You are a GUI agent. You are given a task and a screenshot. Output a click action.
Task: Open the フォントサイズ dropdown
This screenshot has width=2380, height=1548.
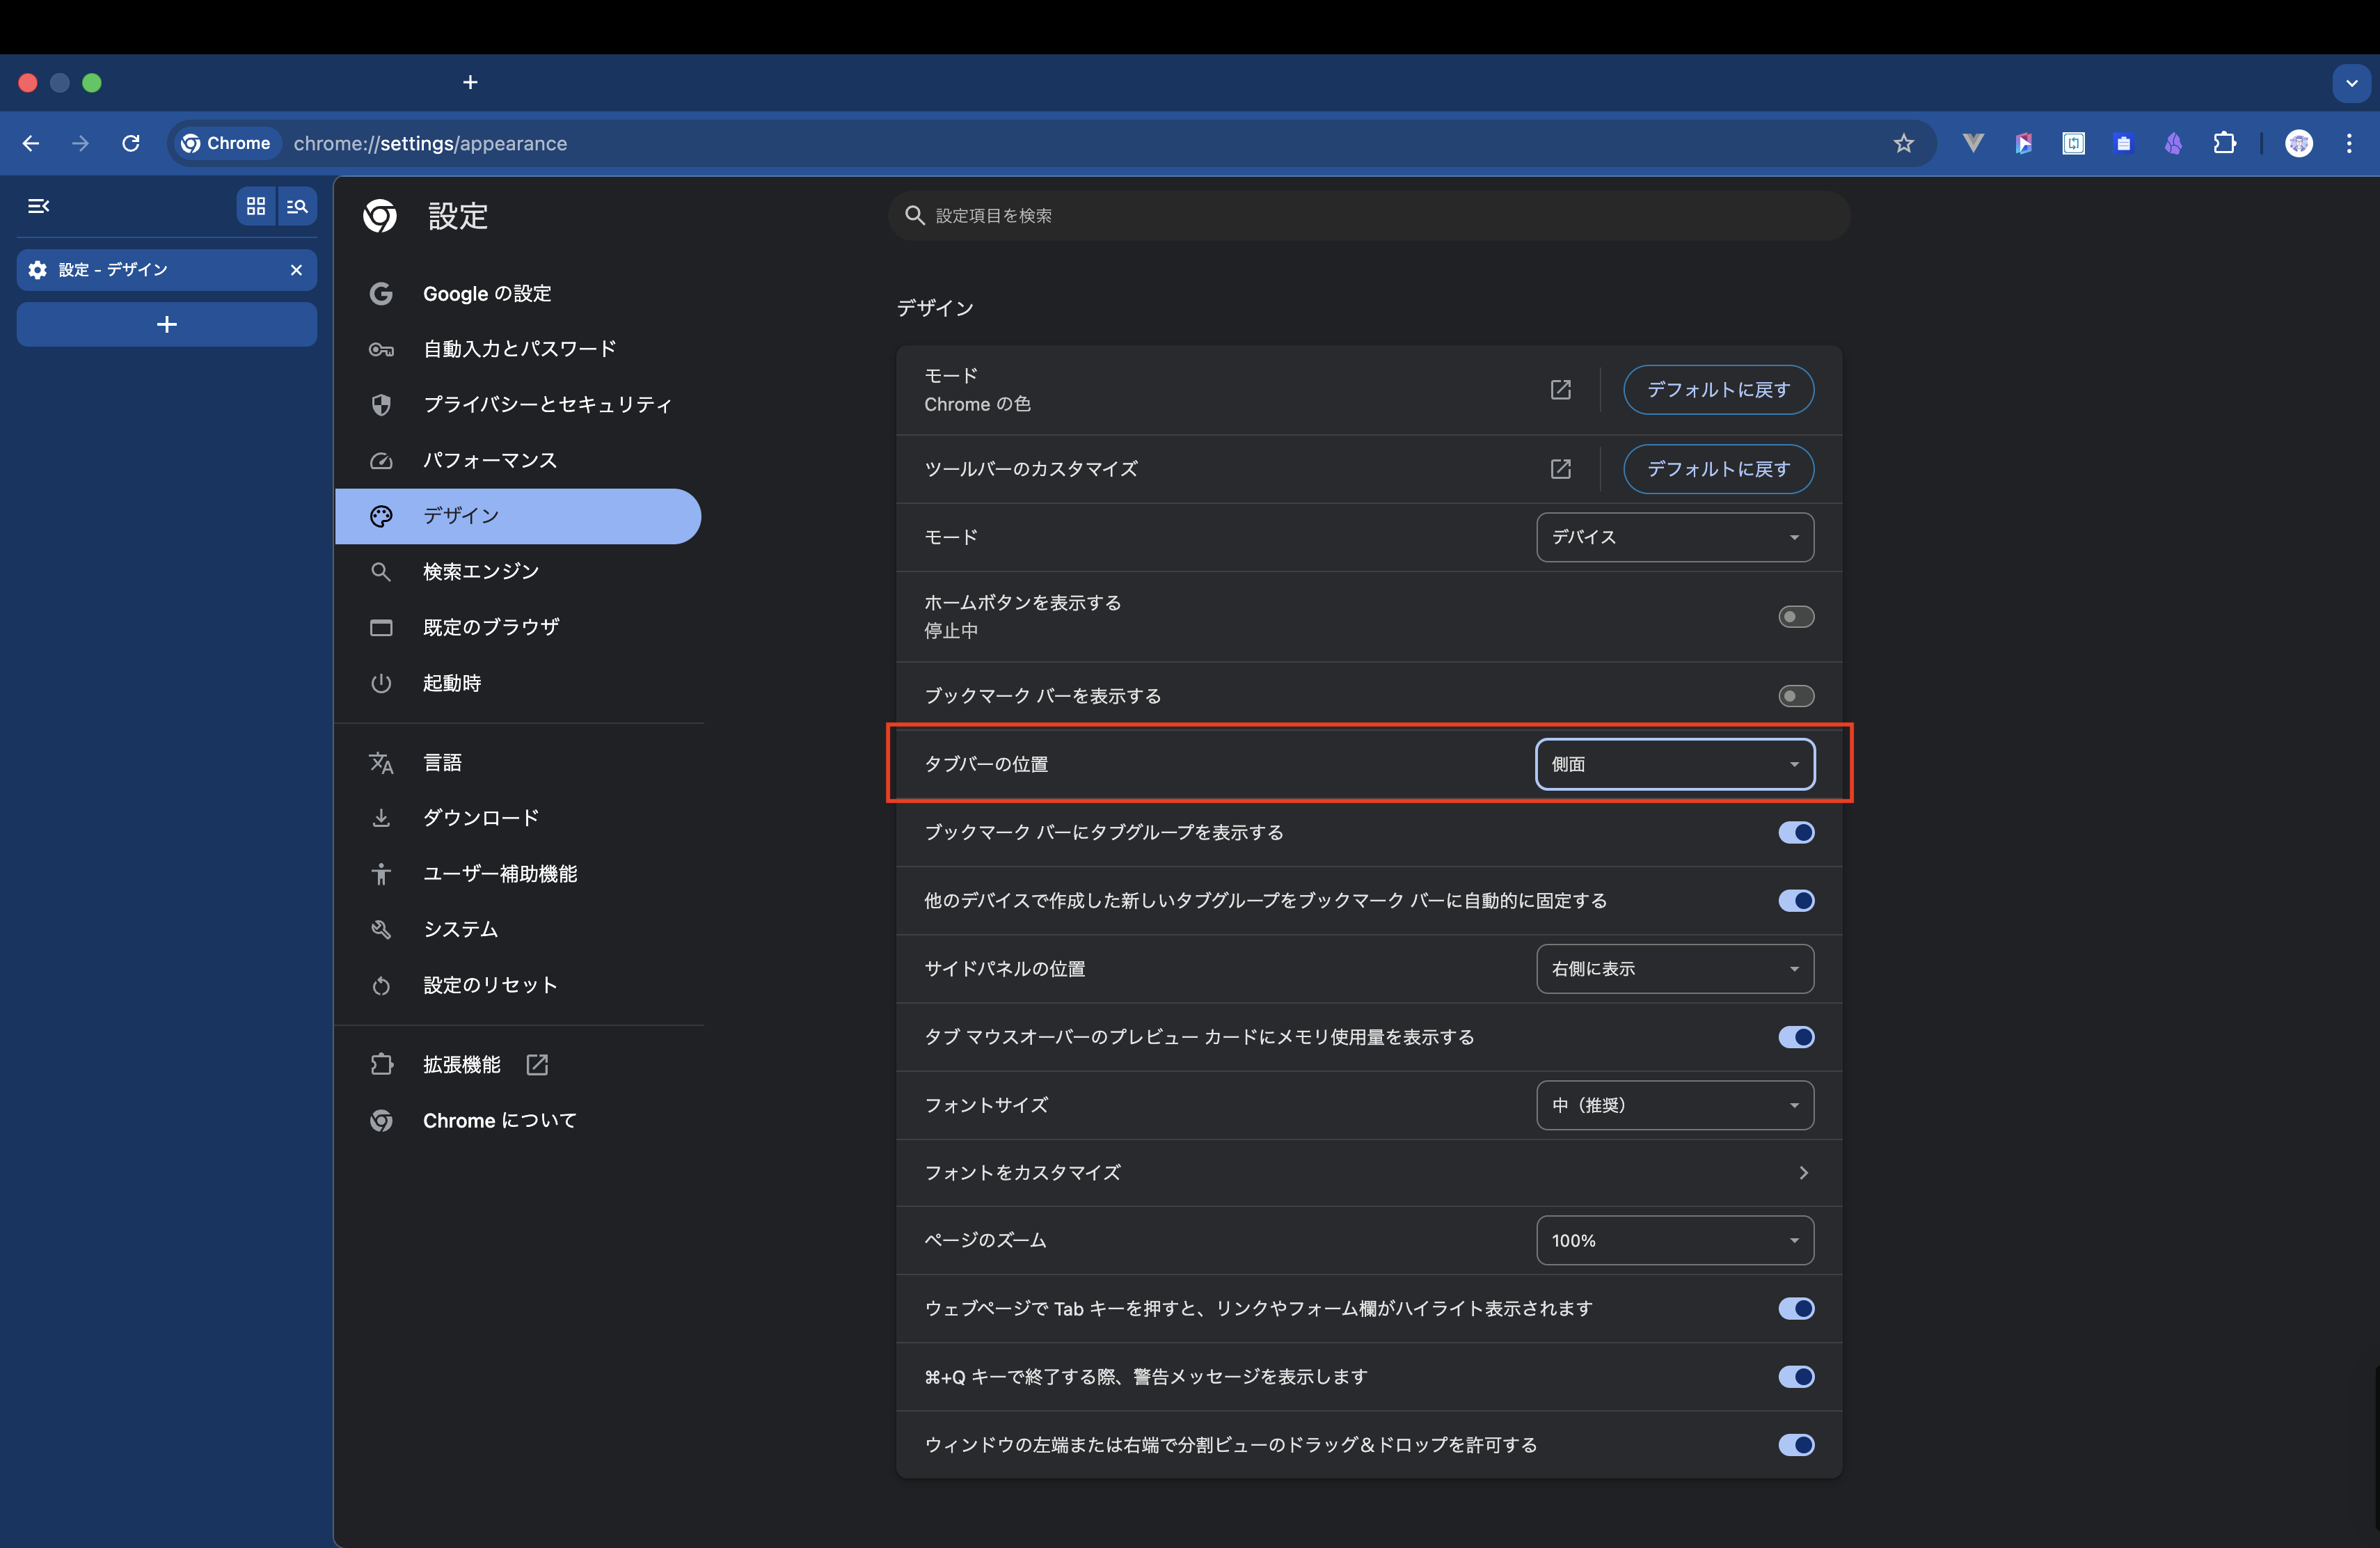click(1675, 1105)
